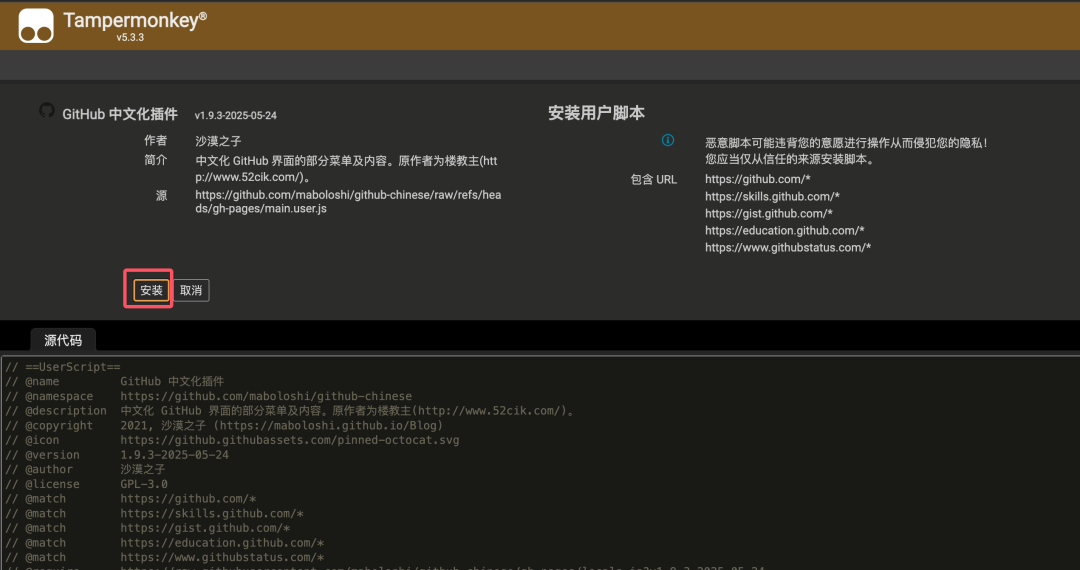Viewport: 1080px width, 570px height.
Task: Click the @copyright line in source code
Action: point(225,425)
